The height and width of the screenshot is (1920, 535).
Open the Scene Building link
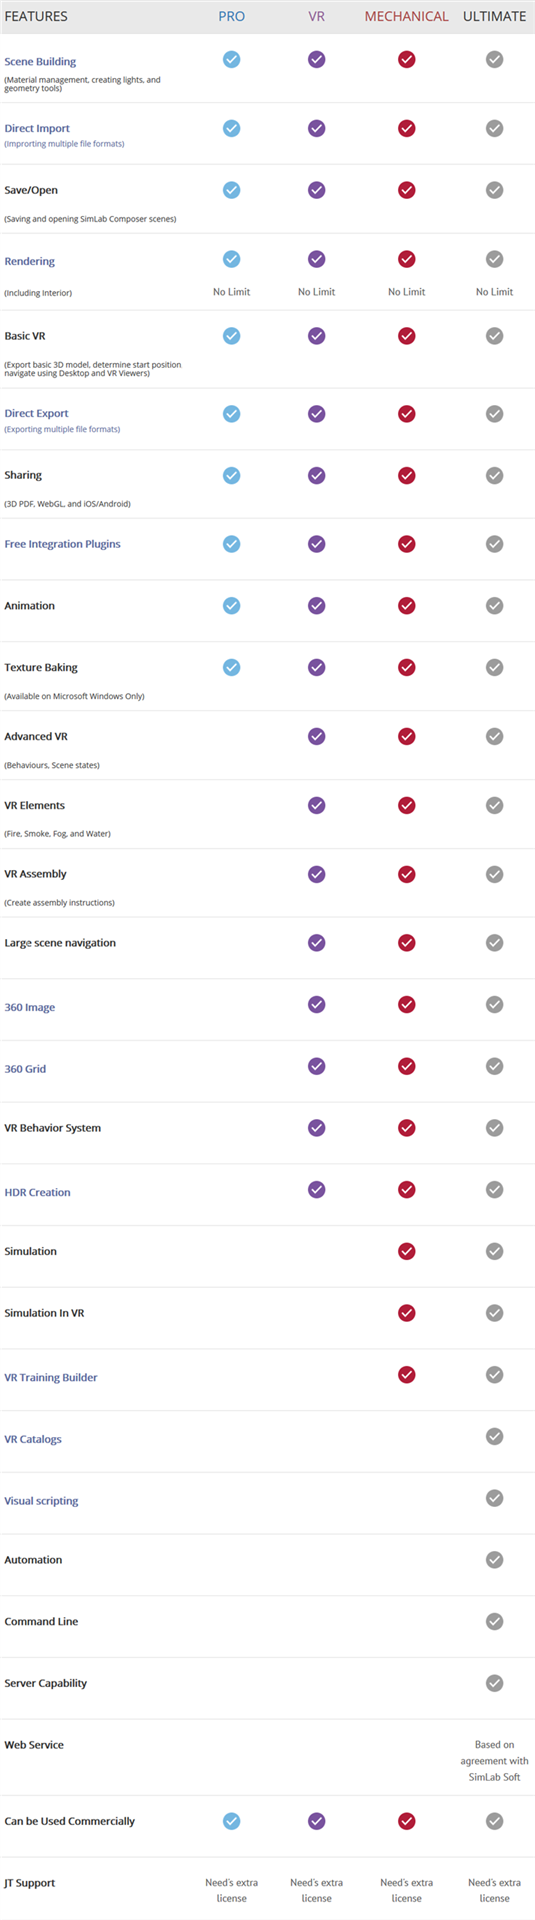click(x=40, y=62)
